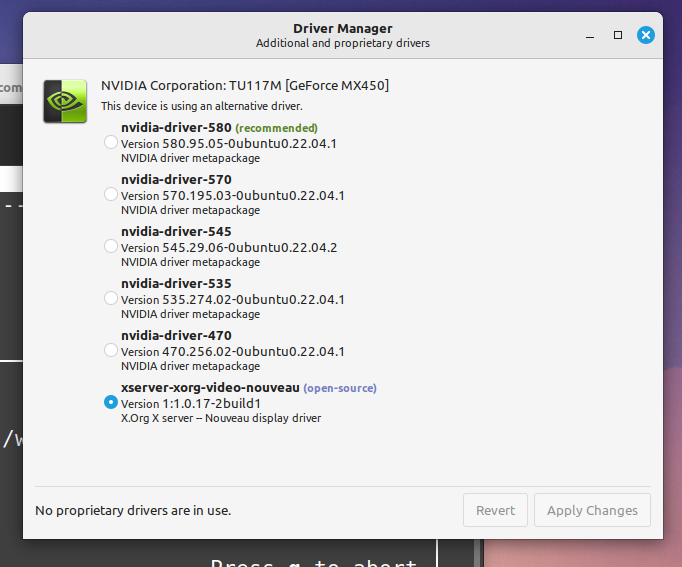The width and height of the screenshot is (682, 567).
Task: Click the "No proprietary drivers are in use" status
Action: coord(133,510)
